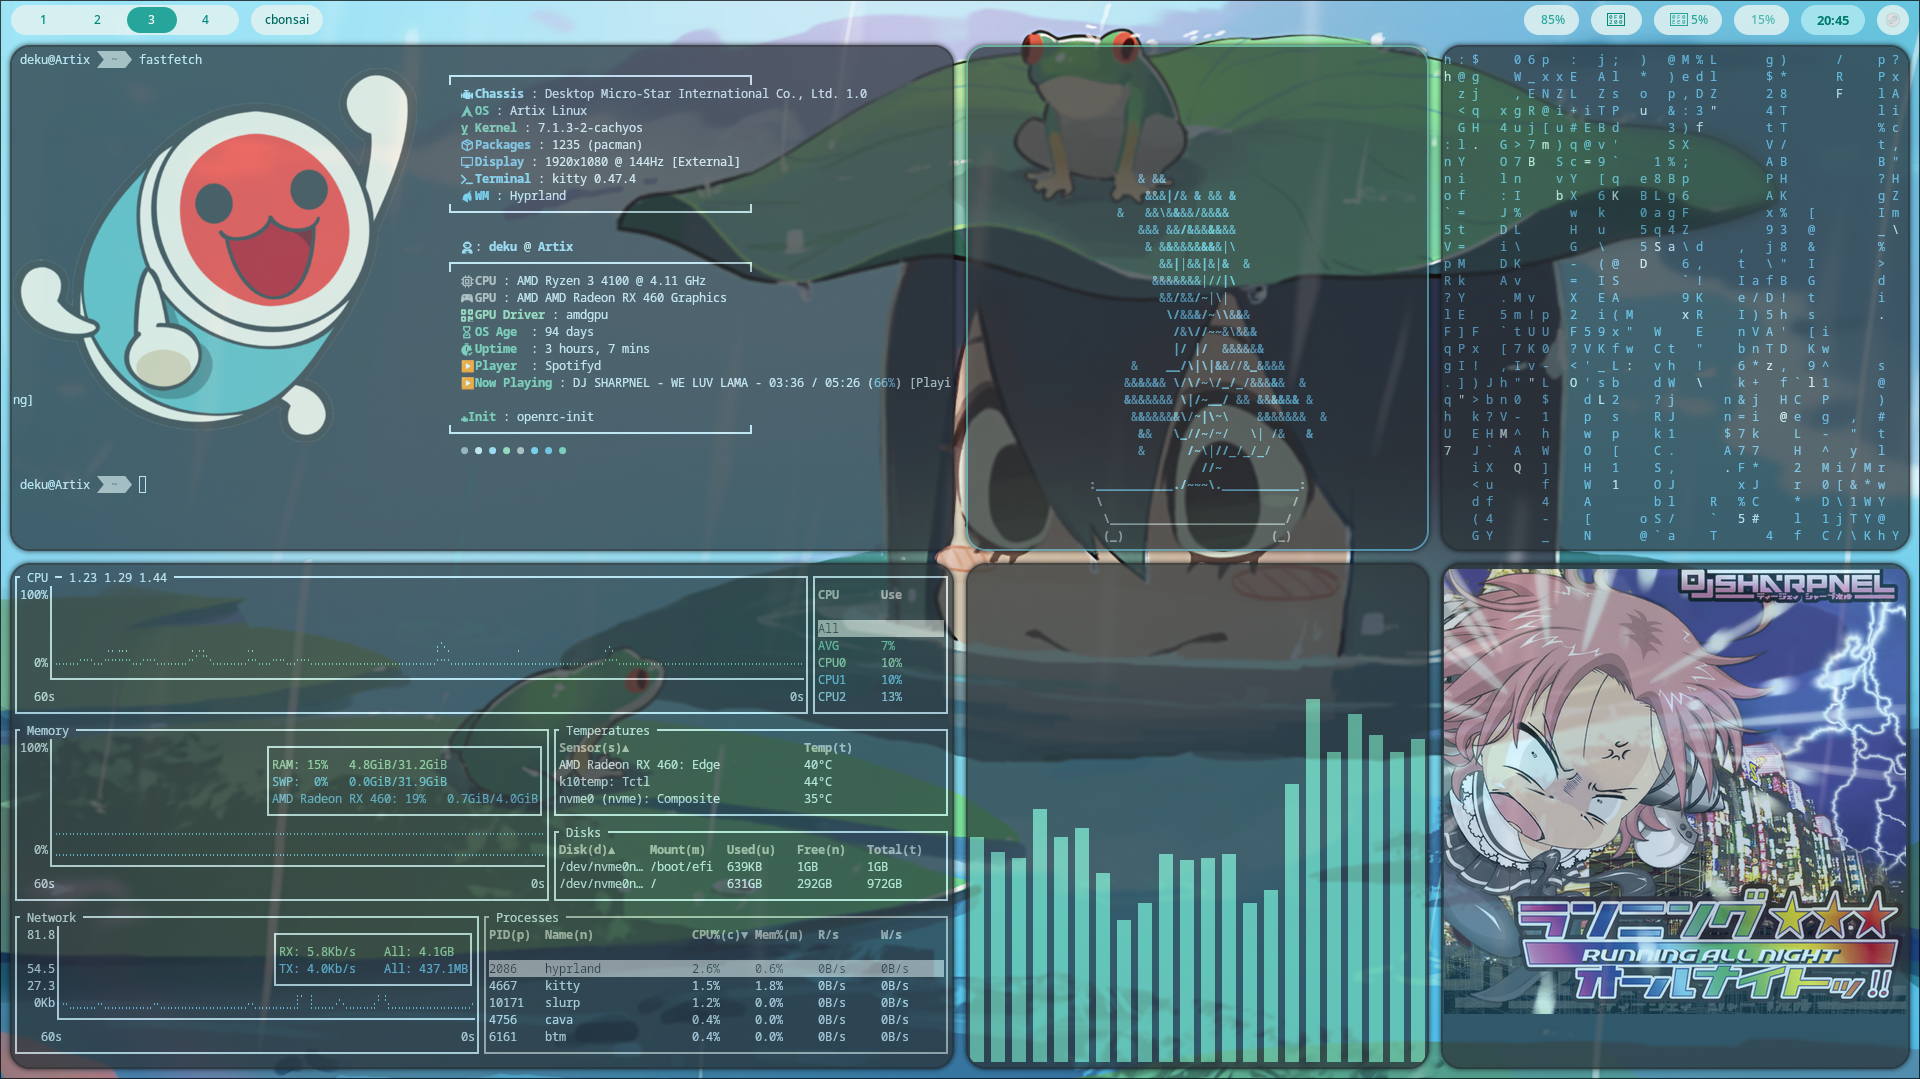The width and height of the screenshot is (1920, 1079).
Task: Select the btm process row
Action: (716, 1037)
